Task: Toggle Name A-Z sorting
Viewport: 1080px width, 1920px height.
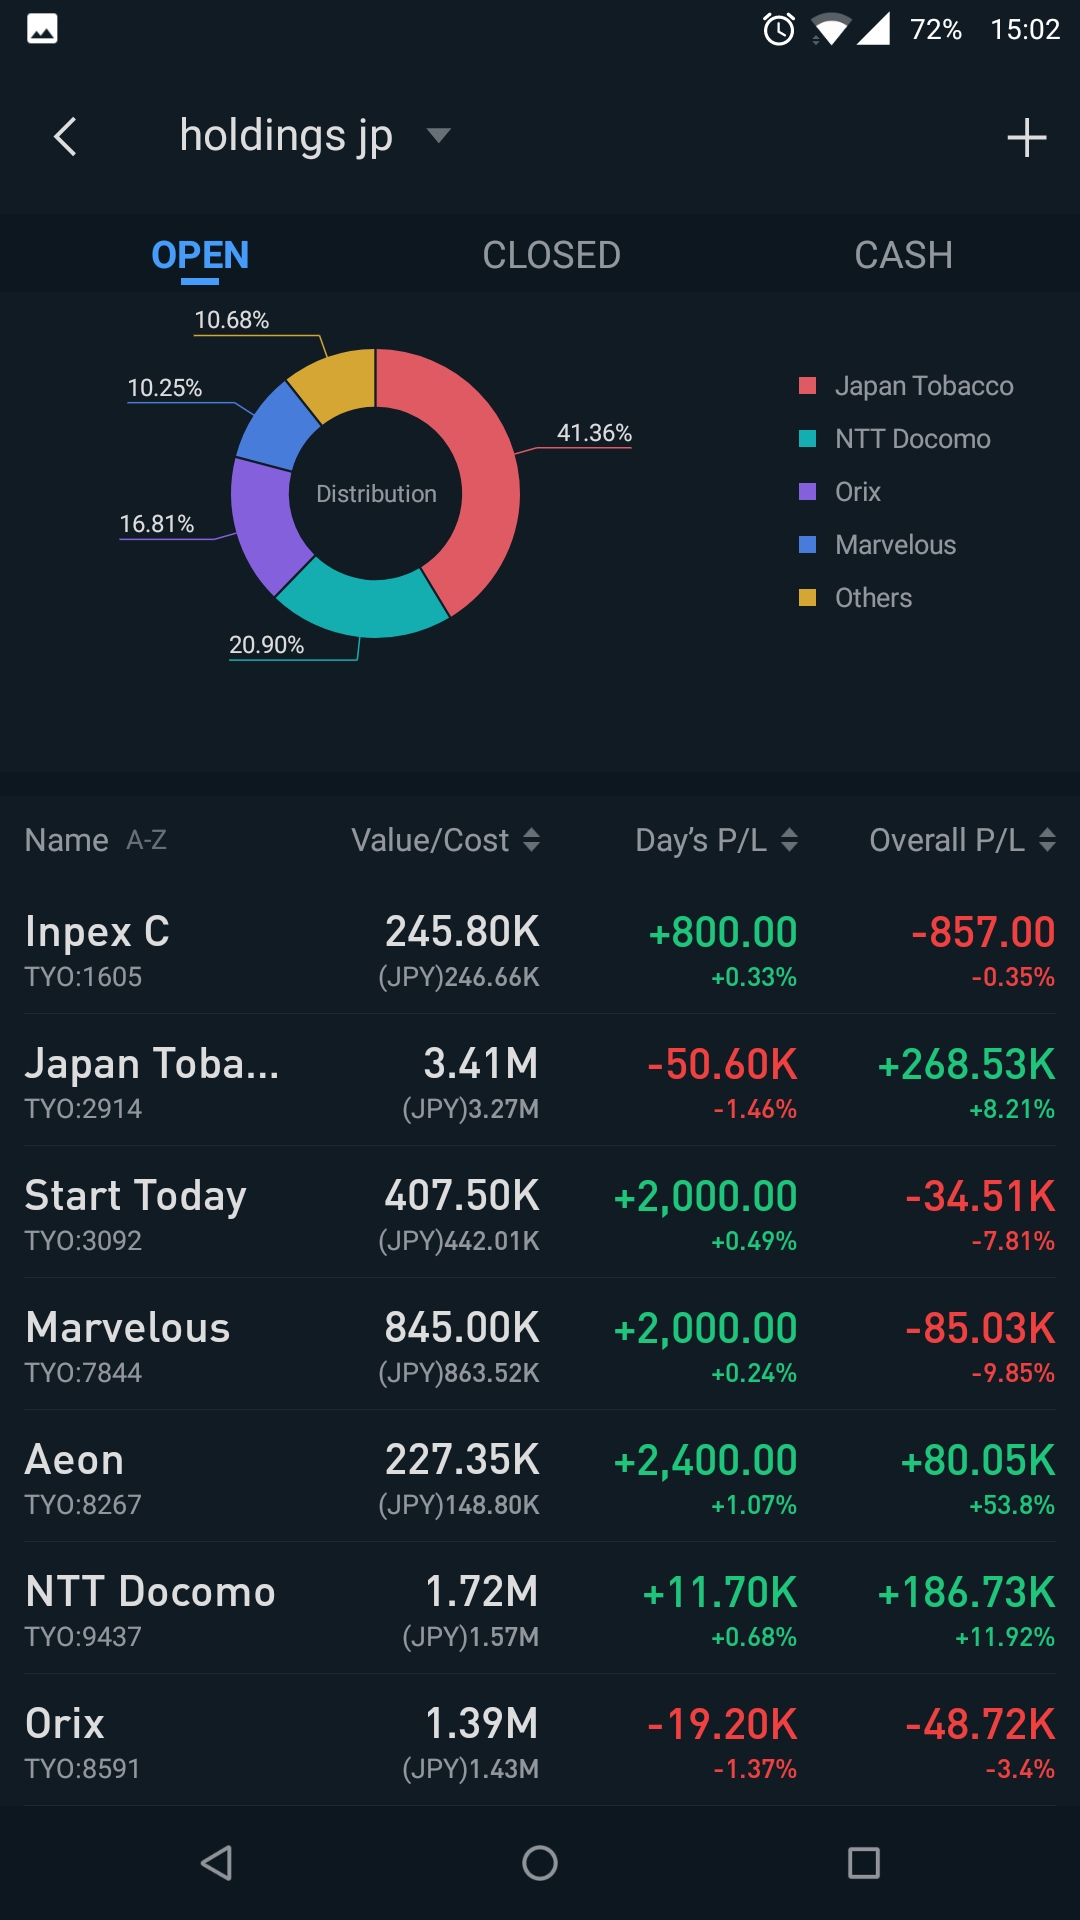Action: (x=96, y=840)
